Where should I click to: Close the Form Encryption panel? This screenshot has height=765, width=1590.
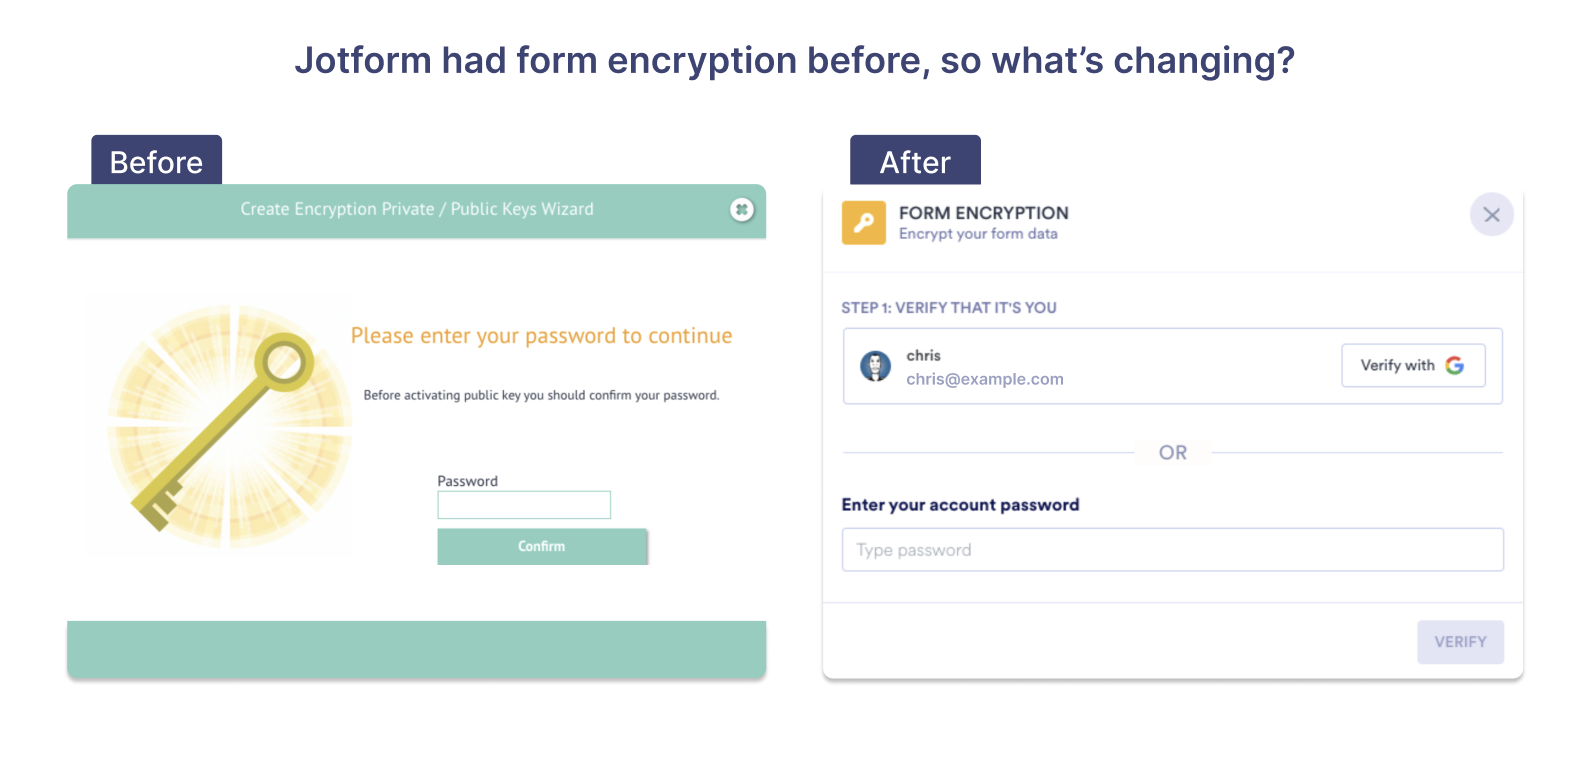click(1491, 215)
